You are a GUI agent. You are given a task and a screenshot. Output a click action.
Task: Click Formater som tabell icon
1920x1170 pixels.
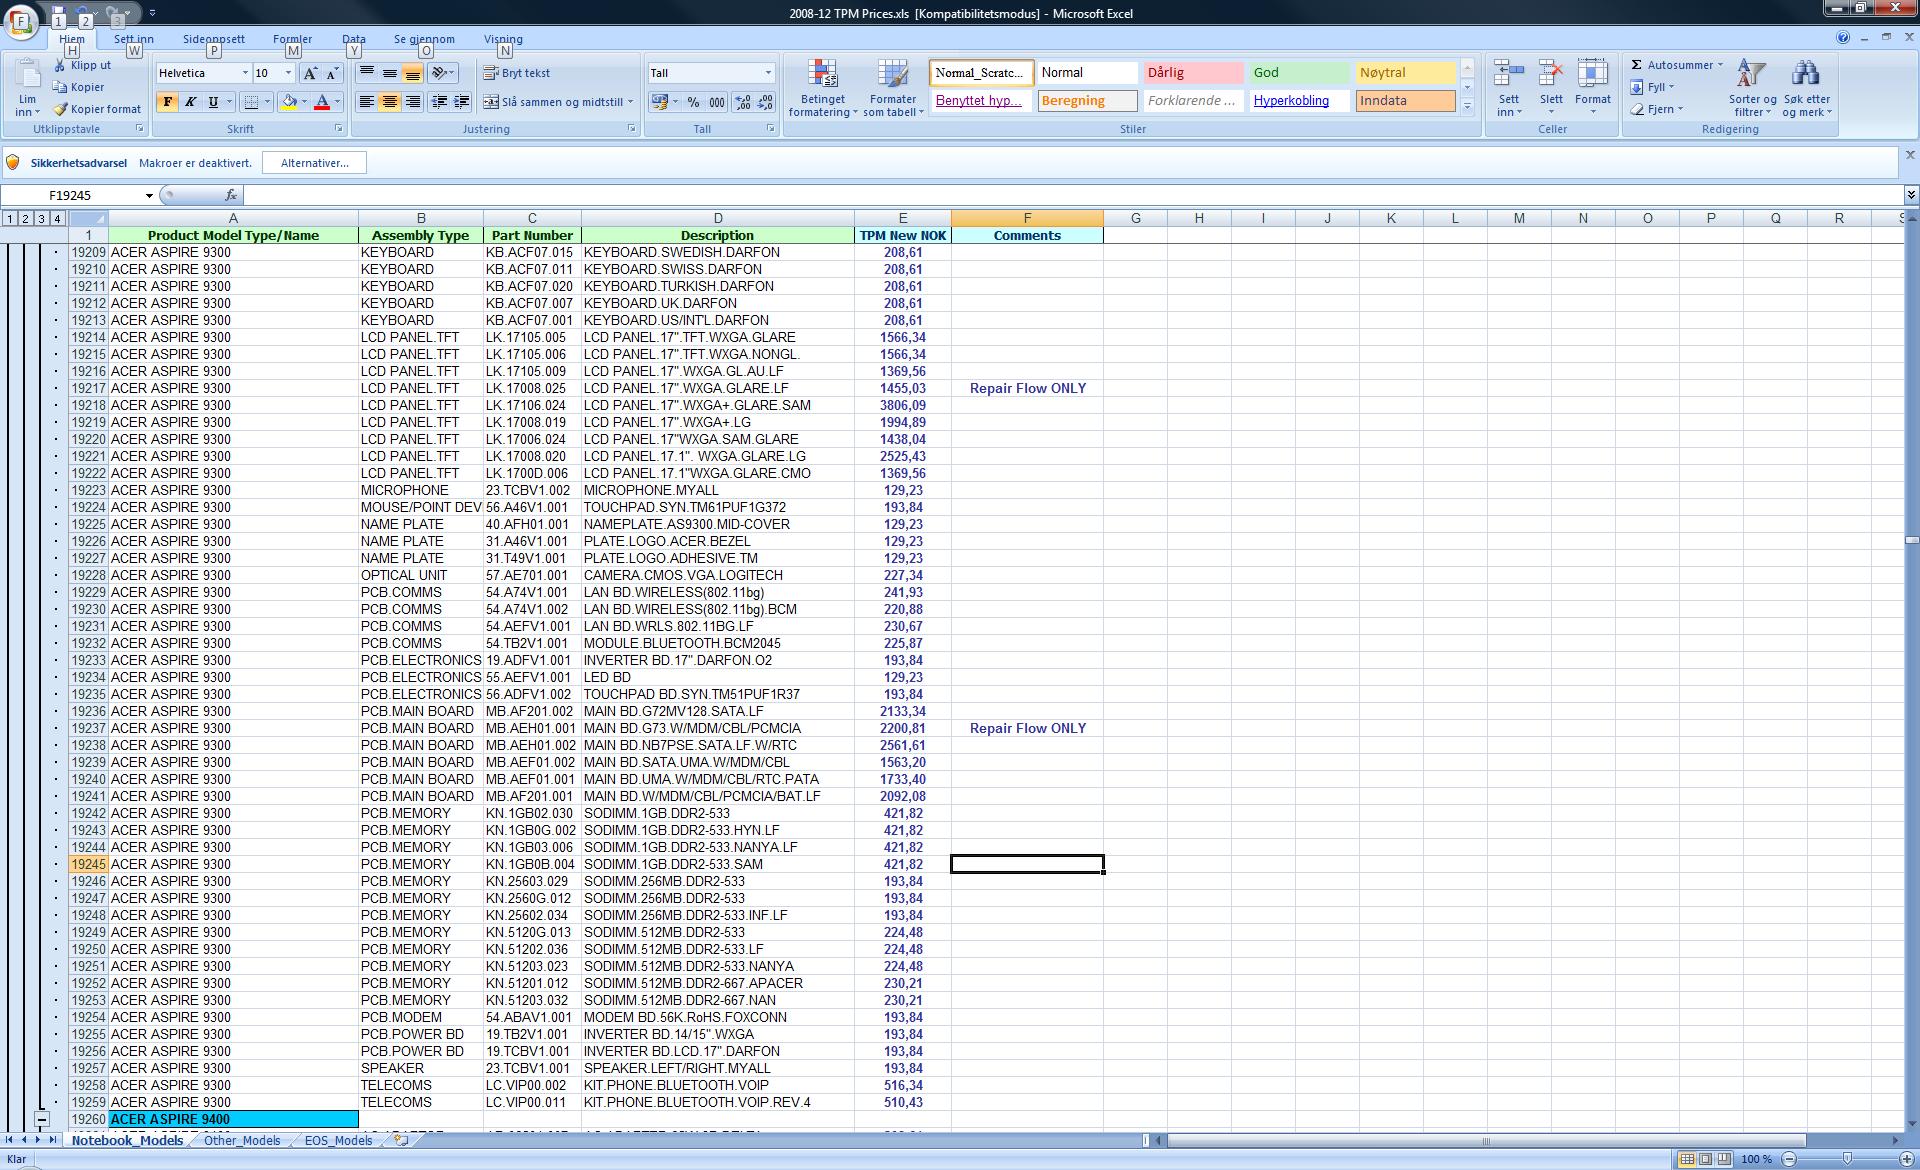(893, 74)
